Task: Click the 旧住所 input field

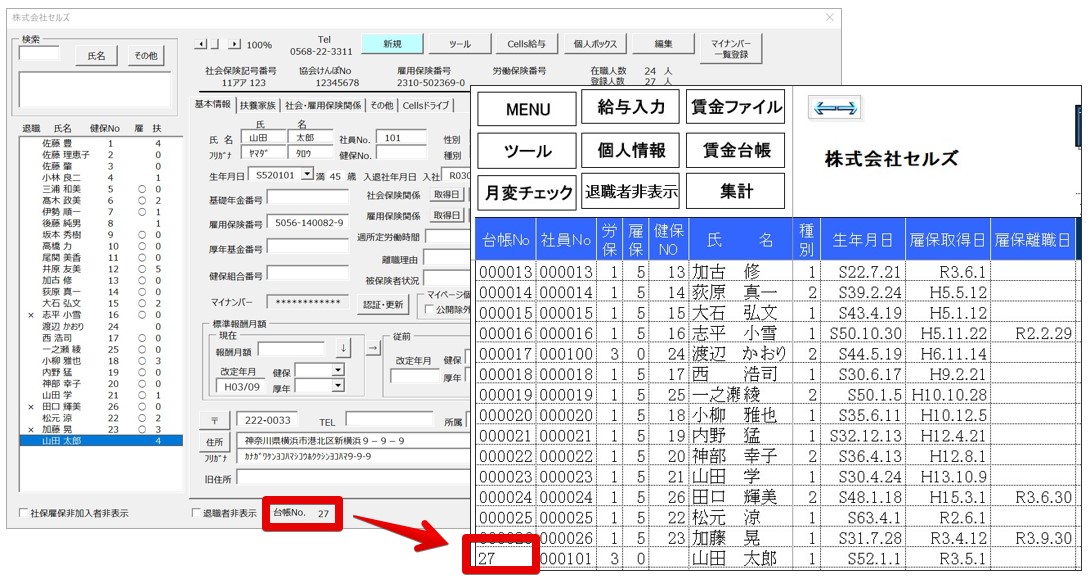Action: point(353,477)
